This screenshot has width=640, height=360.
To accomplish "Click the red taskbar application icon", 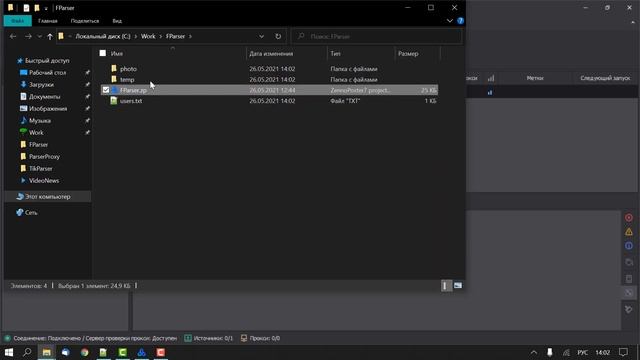I will [x=160, y=352].
